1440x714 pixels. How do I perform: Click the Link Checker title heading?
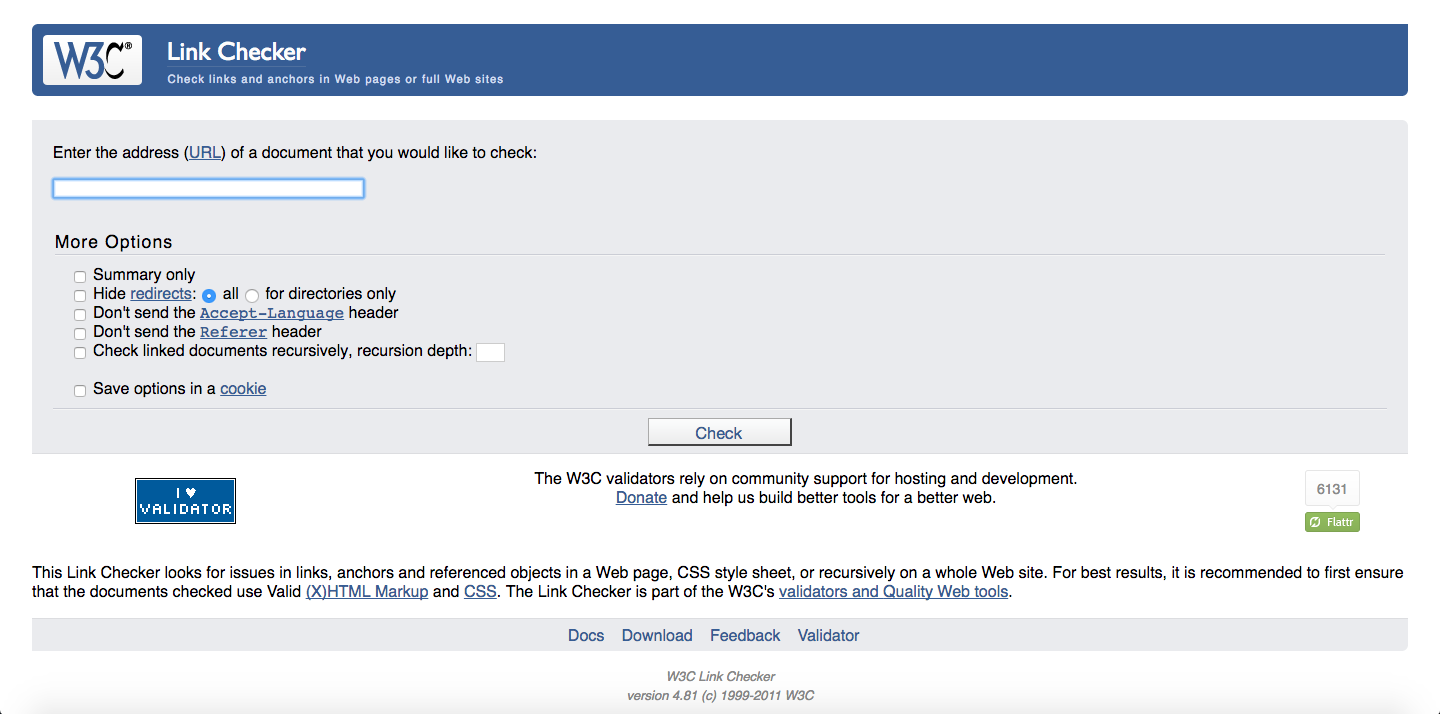[x=236, y=52]
